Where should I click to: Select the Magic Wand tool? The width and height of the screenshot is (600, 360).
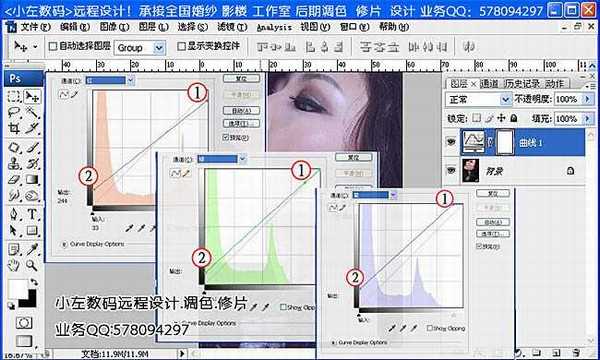pos(32,112)
